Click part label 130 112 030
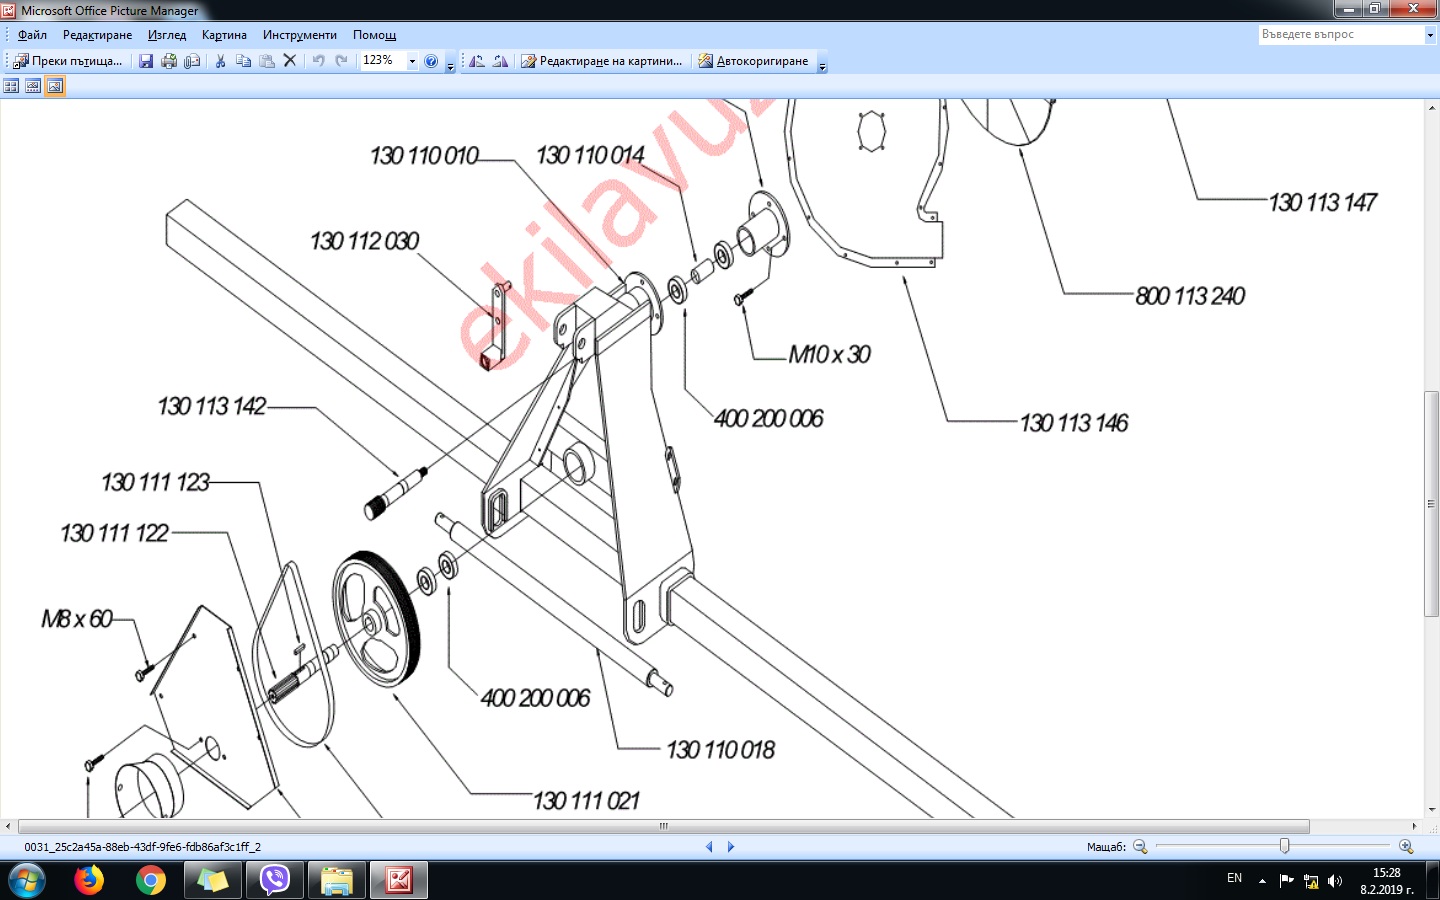Screen dimensions: 1440x900 click(364, 241)
